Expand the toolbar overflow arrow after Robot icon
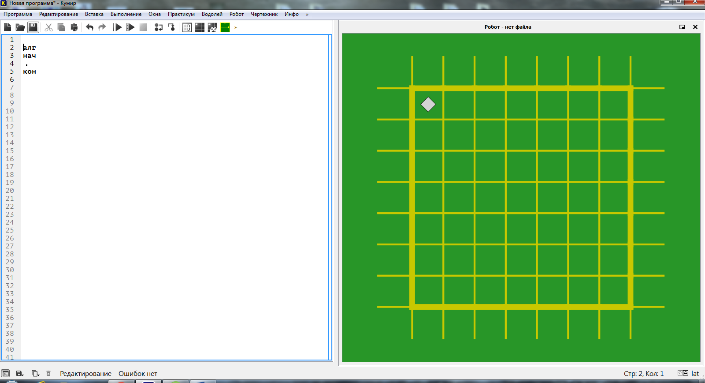 236,27
